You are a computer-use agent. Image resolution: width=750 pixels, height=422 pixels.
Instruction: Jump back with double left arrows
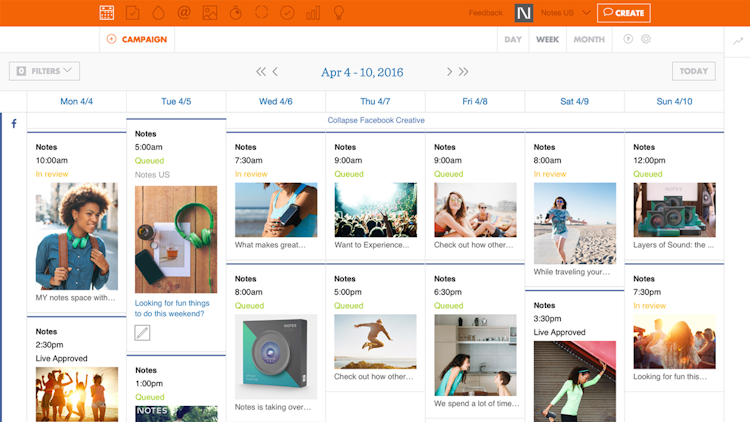coord(261,72)
